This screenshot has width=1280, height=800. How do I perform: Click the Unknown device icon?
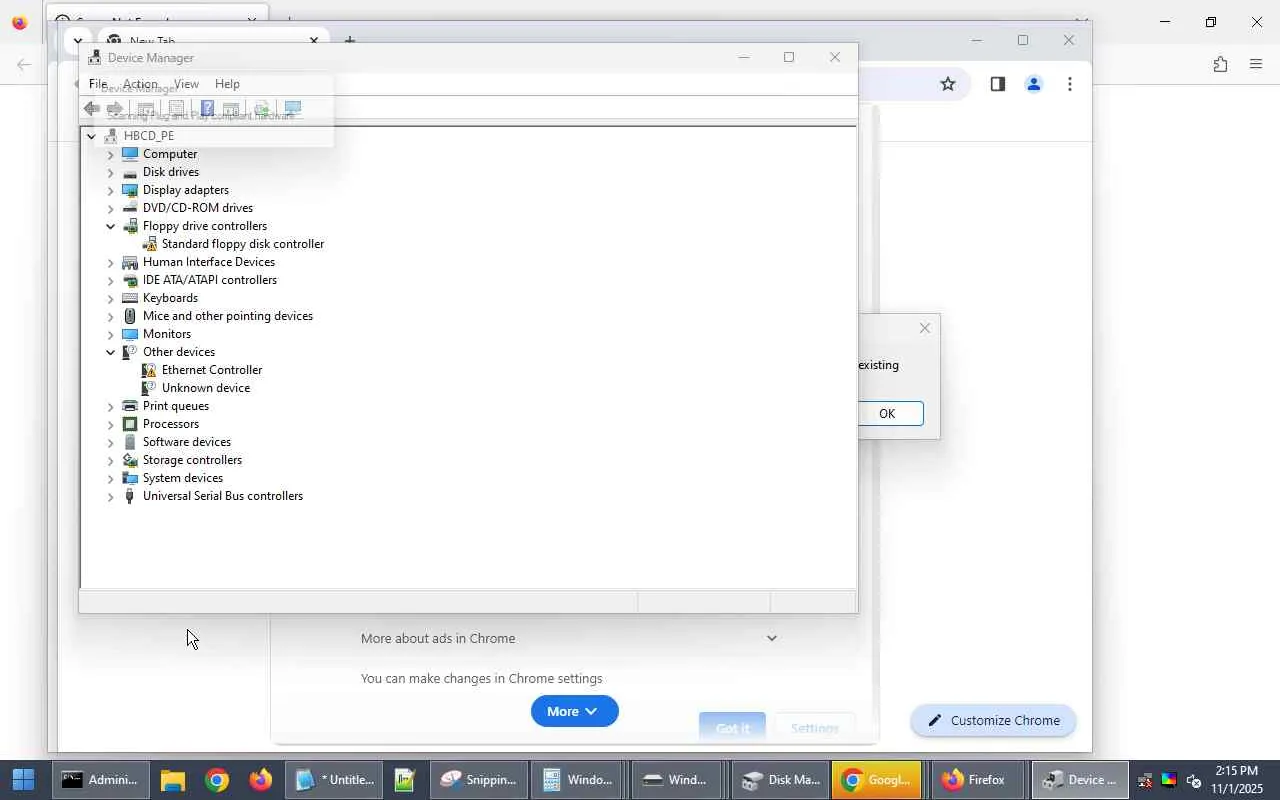coord(149,388)
